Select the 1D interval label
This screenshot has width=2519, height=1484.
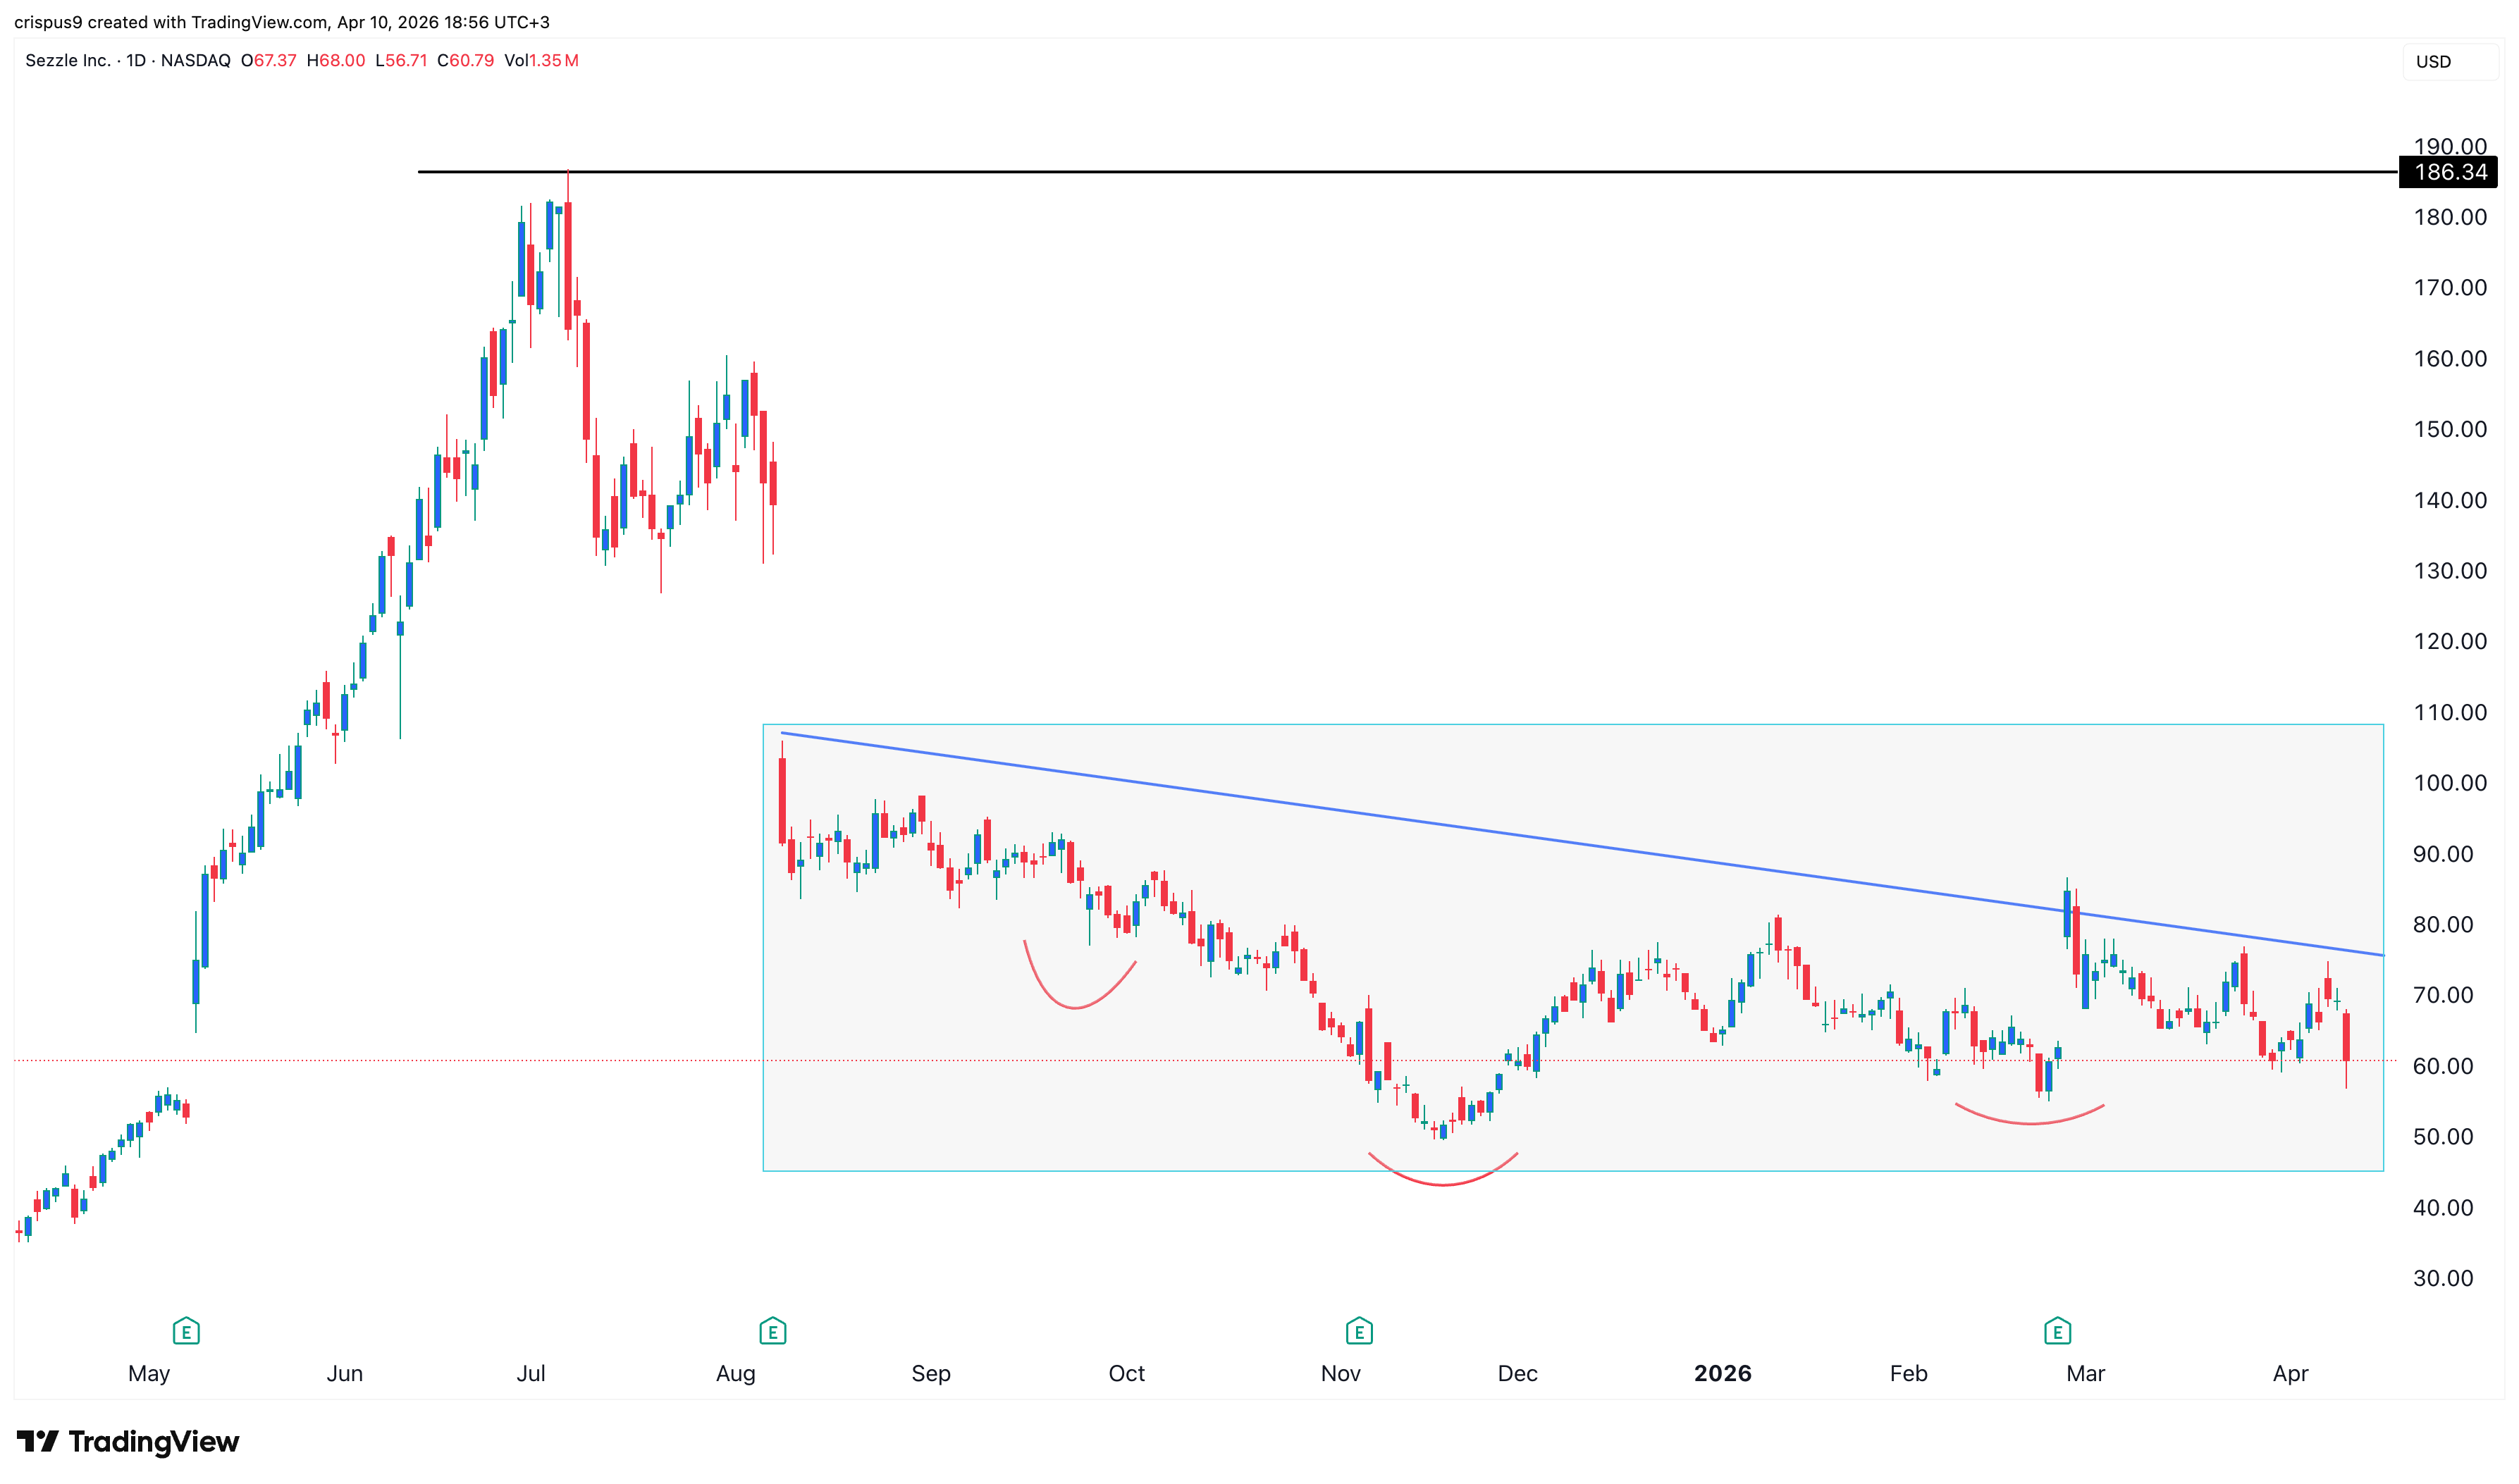tap(136, 61)
